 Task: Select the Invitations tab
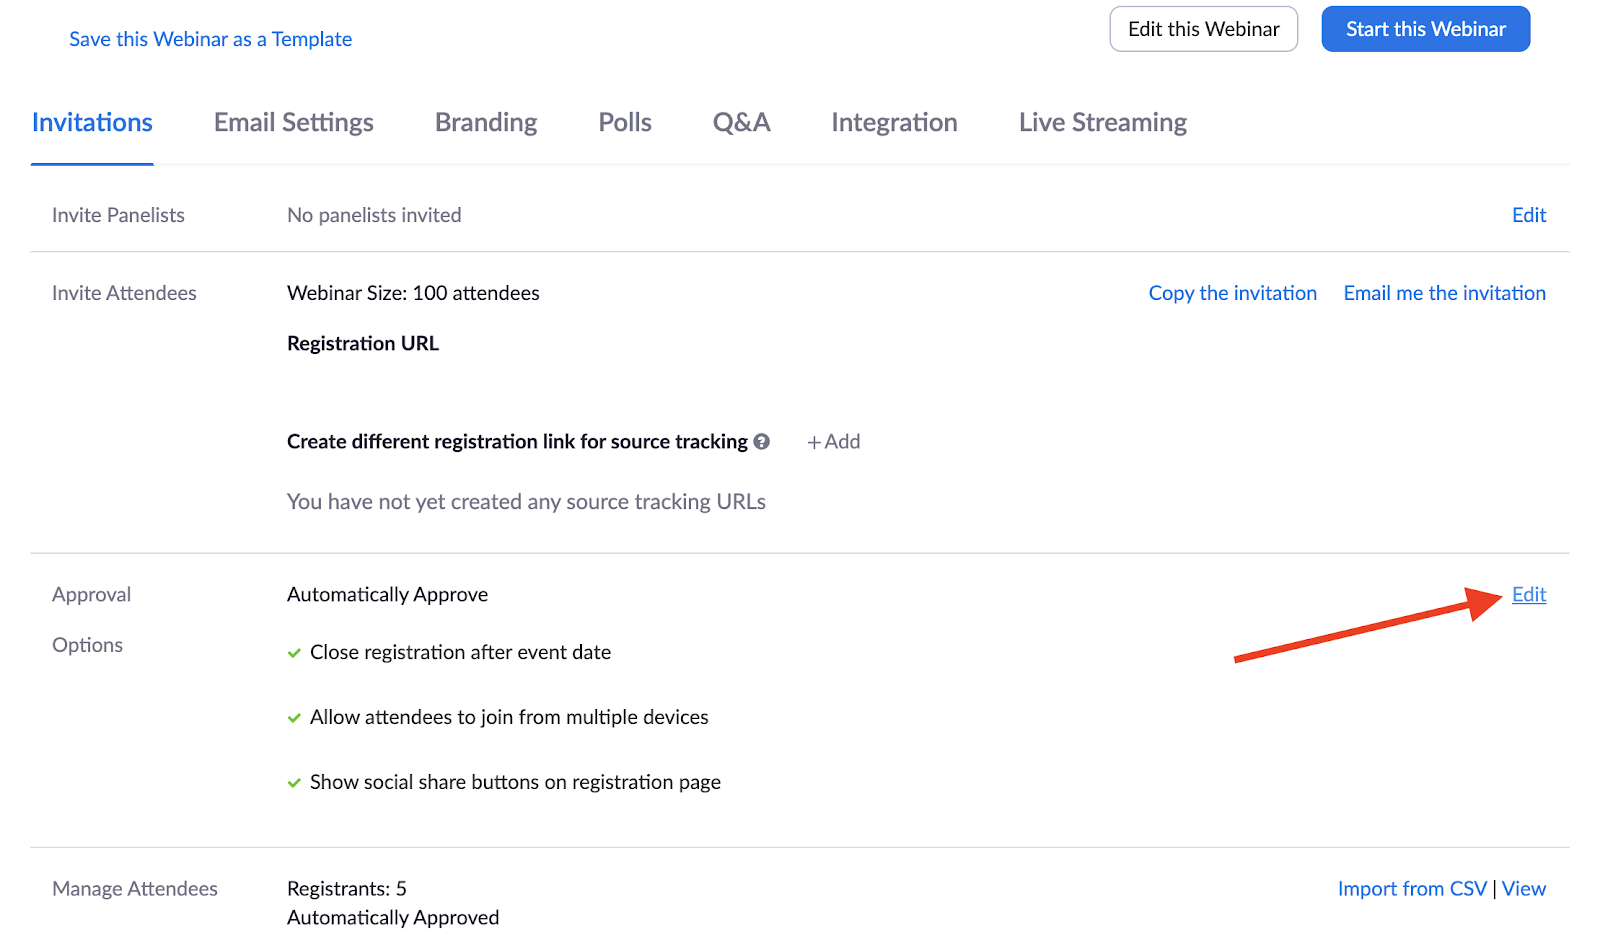coord(92,123)
